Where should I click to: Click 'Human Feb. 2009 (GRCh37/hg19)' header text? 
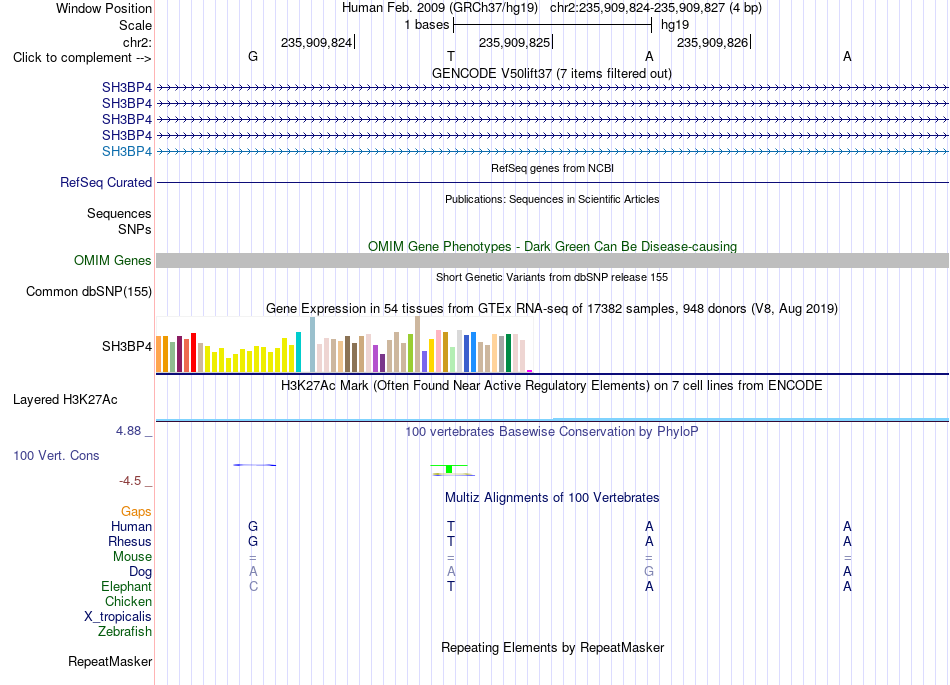(x=440, y=8)
